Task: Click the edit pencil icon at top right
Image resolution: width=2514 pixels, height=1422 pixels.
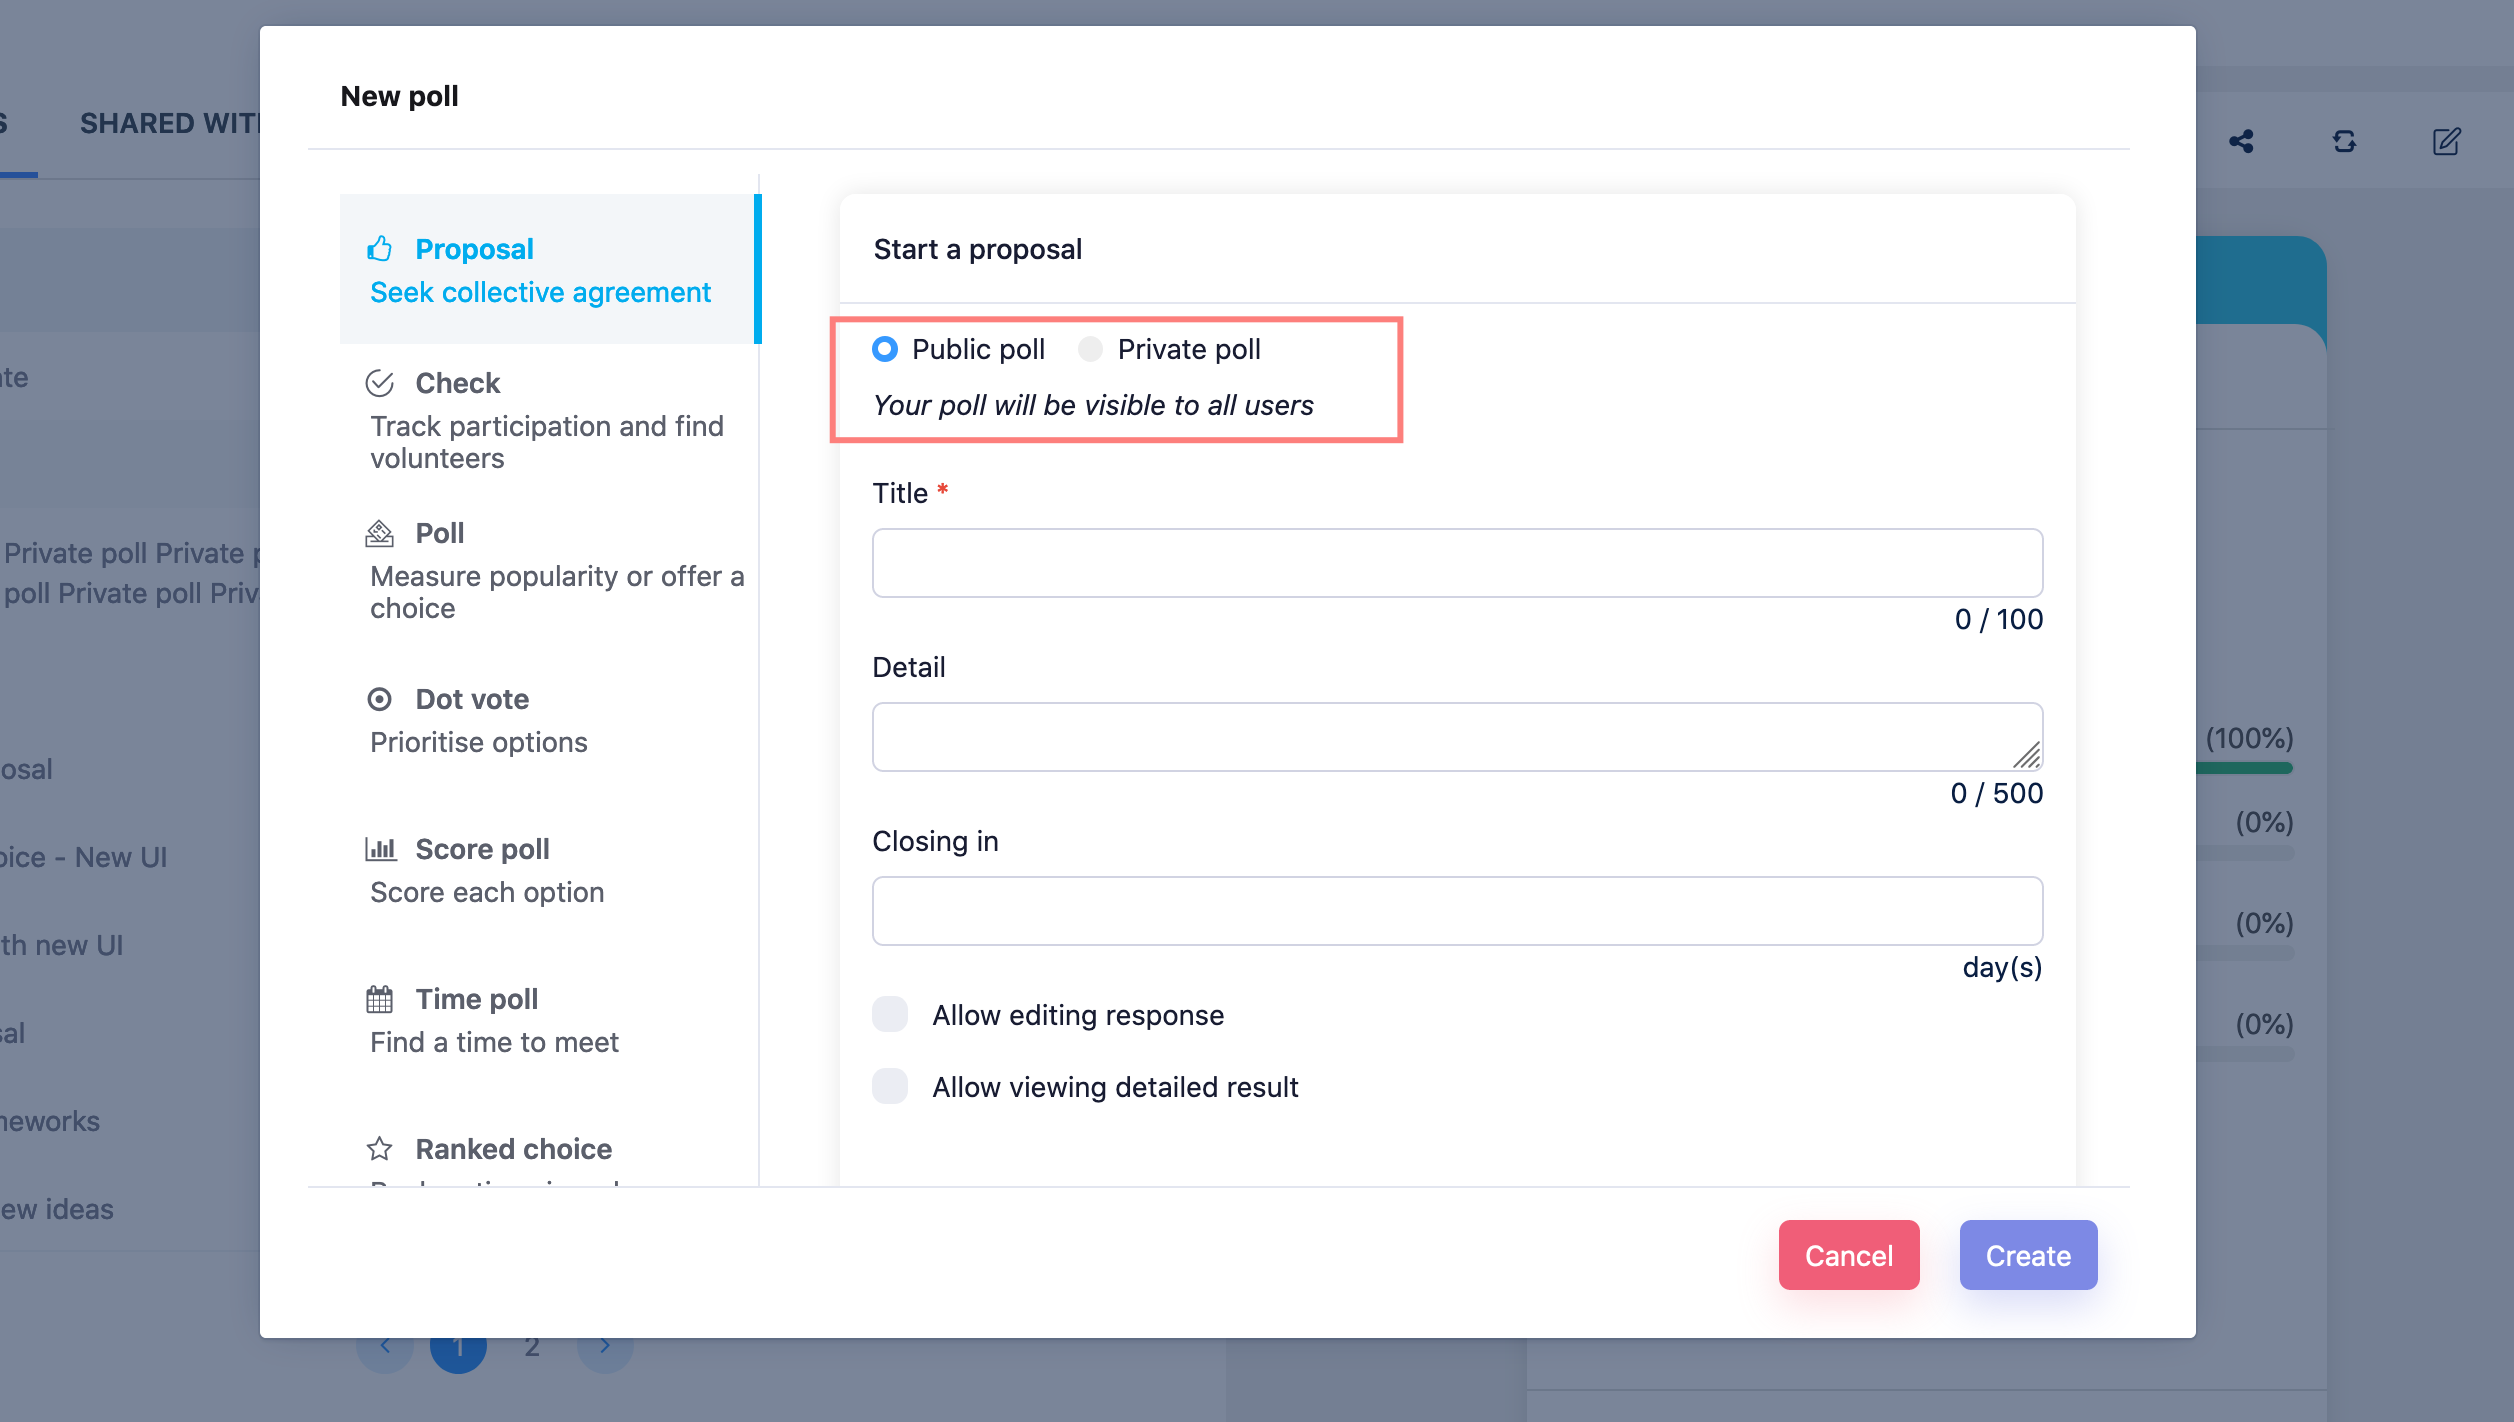Action: 2446,141
